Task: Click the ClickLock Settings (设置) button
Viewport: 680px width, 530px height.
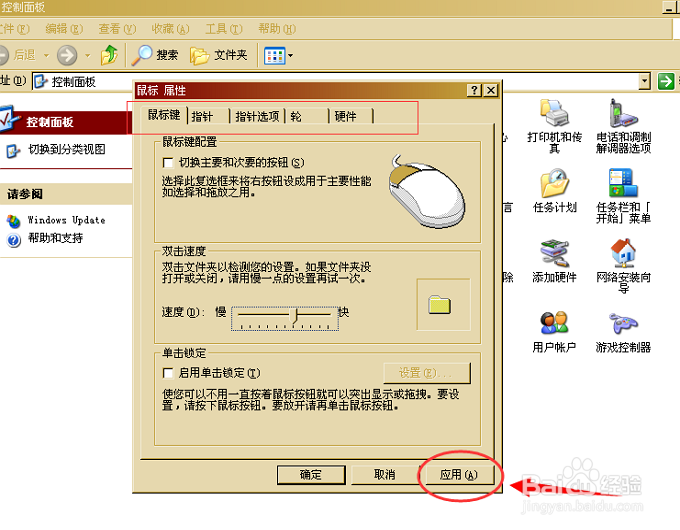Action: pyautogui.click(x=427, y=373)
